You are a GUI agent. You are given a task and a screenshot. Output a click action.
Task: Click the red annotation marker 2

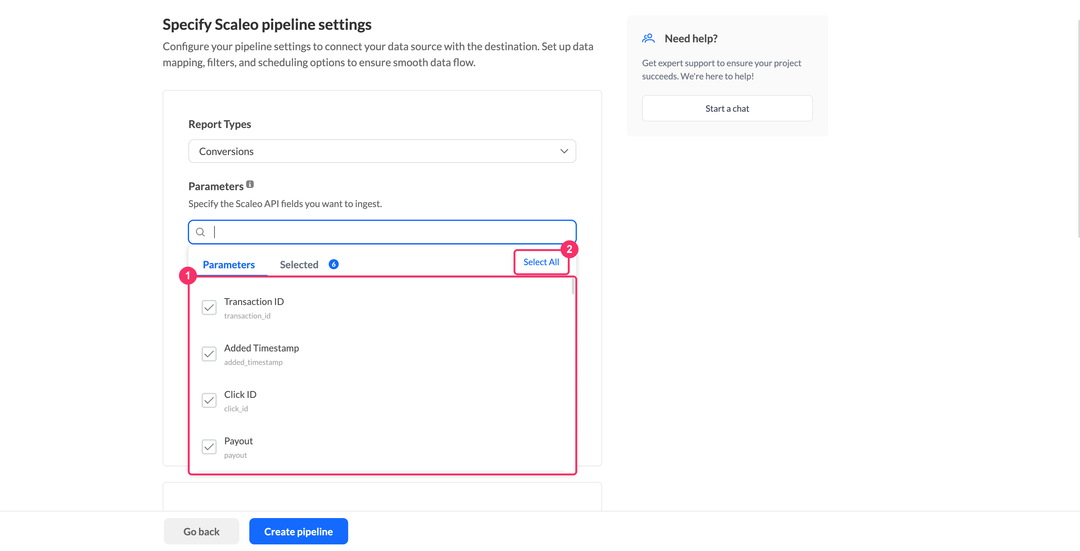click(569, 249)
